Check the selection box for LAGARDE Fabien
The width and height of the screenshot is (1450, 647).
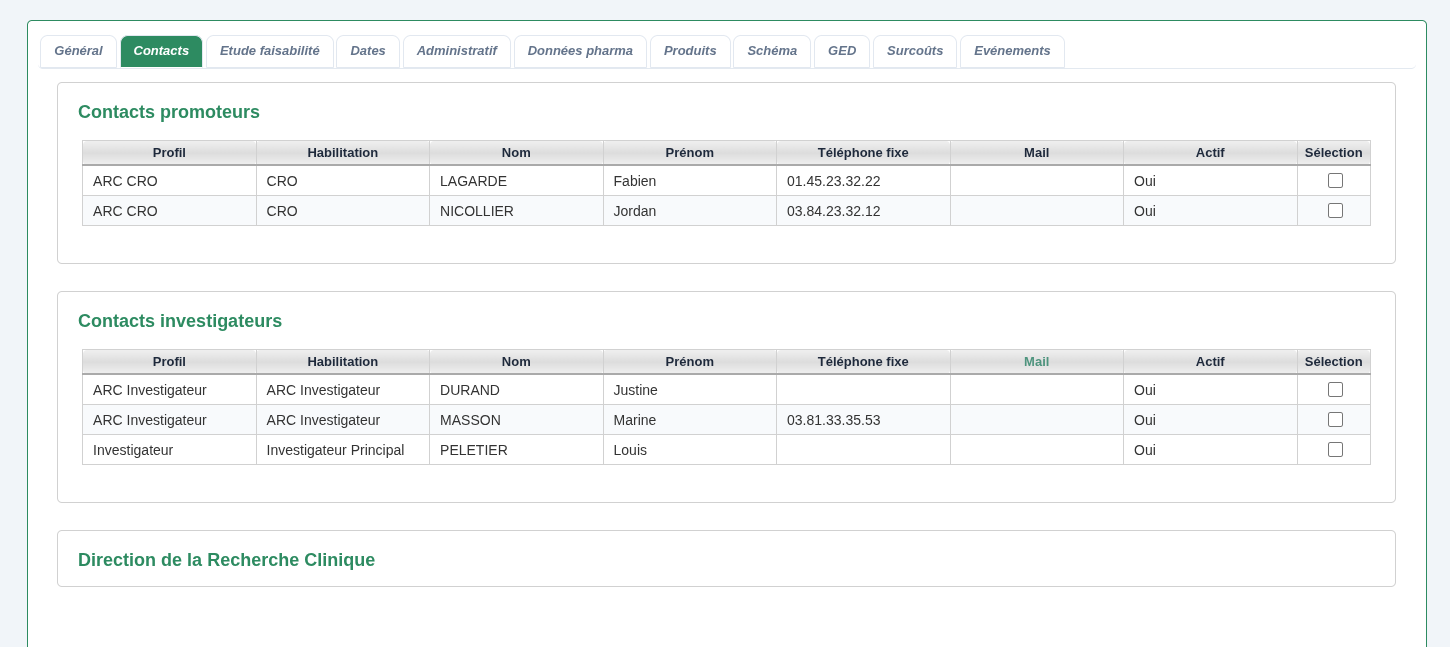1335,181
